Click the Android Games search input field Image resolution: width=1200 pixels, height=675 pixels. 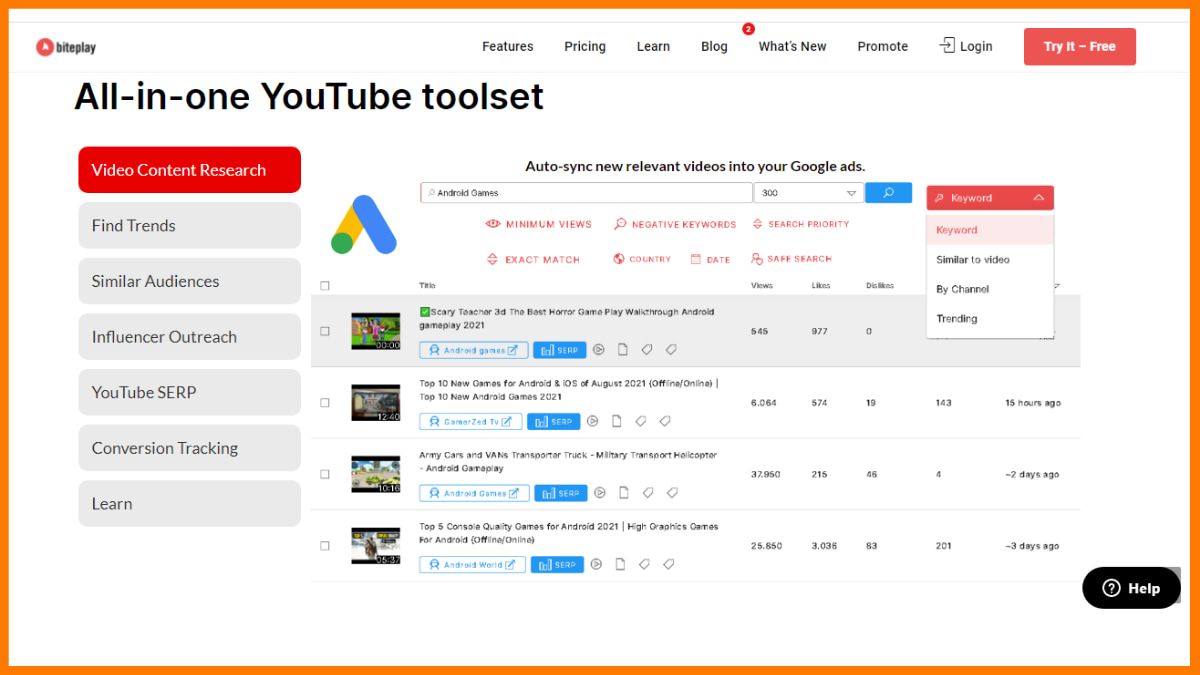click(x=586, y=193)
